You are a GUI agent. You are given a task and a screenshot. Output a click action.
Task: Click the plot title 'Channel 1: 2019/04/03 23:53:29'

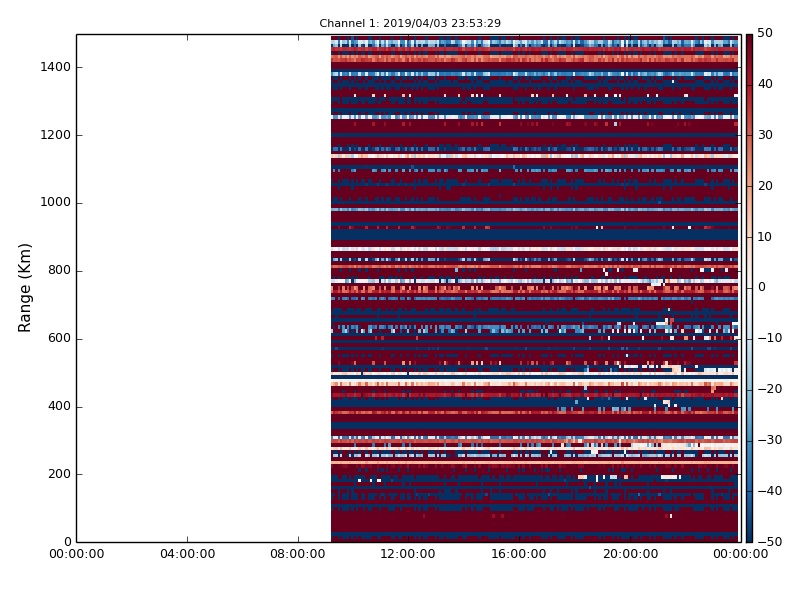410,23
